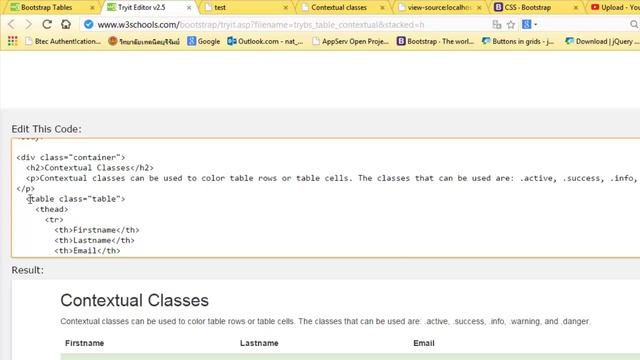Click the site security icon before the URL
Viewport: 640px width, 360px height.
(x=88, y=24)
